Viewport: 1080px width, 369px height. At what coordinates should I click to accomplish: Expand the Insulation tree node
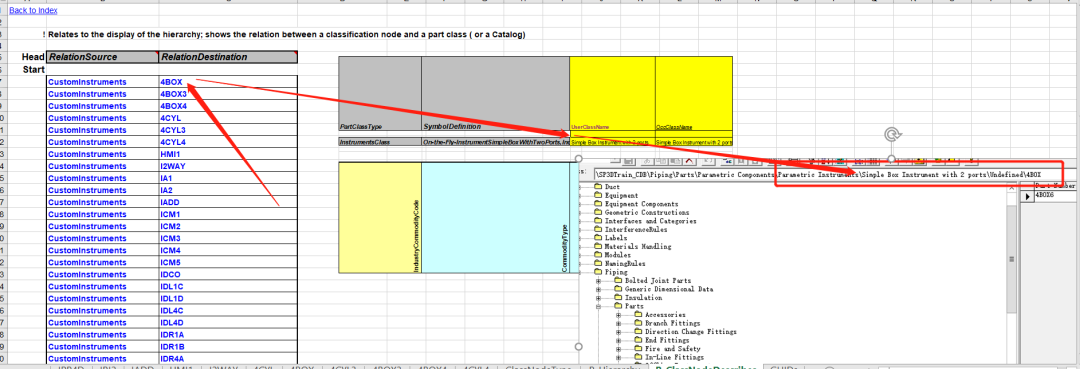(599, 297)
